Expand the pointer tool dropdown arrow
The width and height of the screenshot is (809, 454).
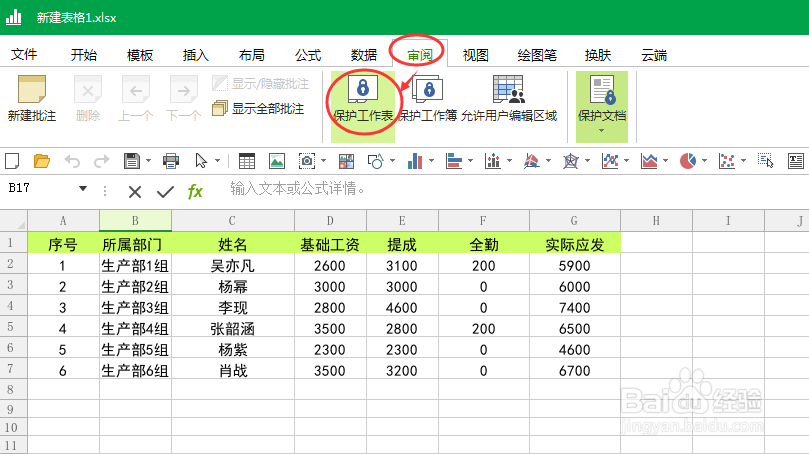[x=217, y=161]
